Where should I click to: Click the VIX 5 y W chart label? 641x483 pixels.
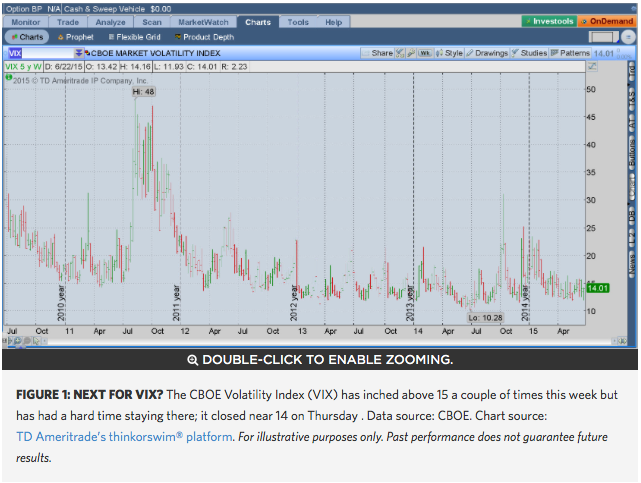pos(23,67)
